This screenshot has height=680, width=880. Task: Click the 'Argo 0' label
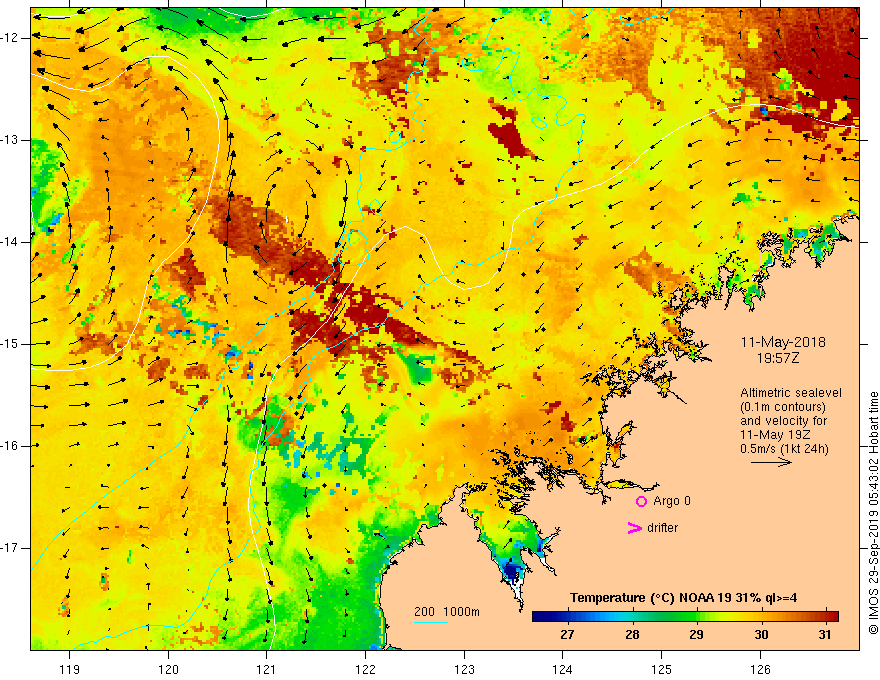[672, 501]
